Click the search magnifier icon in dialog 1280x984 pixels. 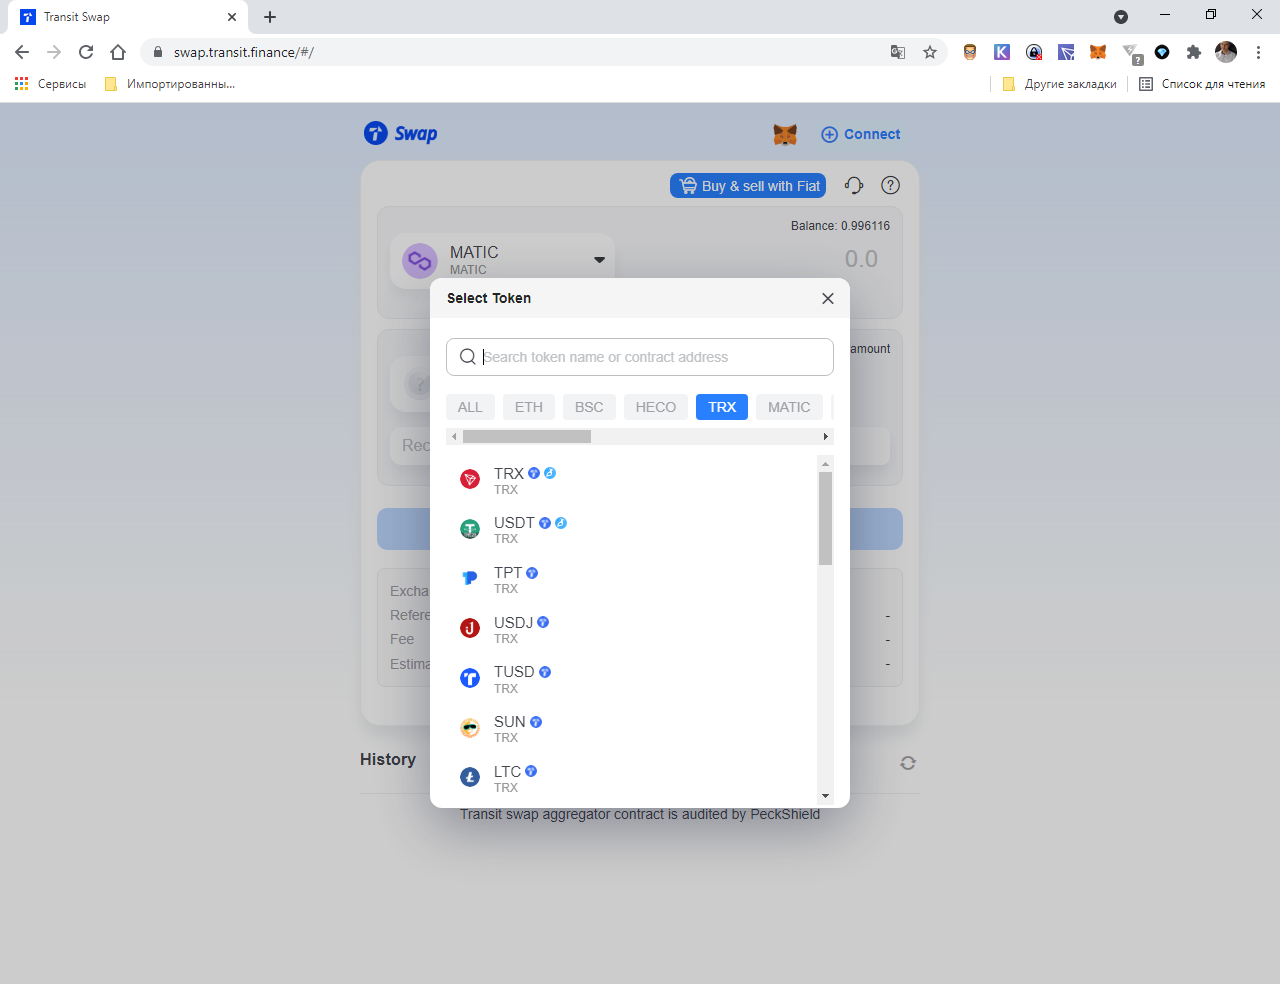coord(467,357)
